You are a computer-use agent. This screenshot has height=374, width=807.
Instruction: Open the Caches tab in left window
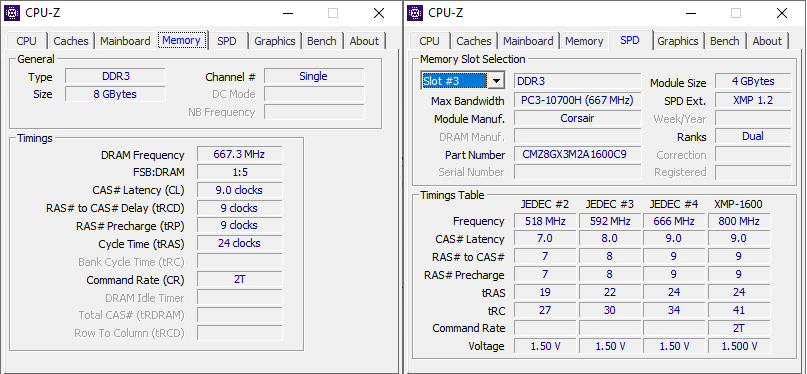[x=71, y=41]
